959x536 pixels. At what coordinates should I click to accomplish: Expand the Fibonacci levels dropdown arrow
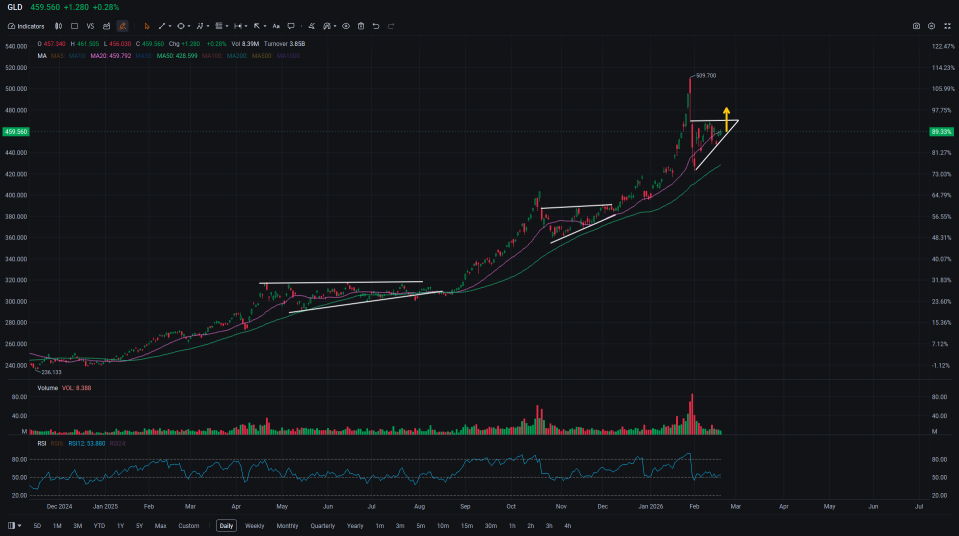point(227,26)
